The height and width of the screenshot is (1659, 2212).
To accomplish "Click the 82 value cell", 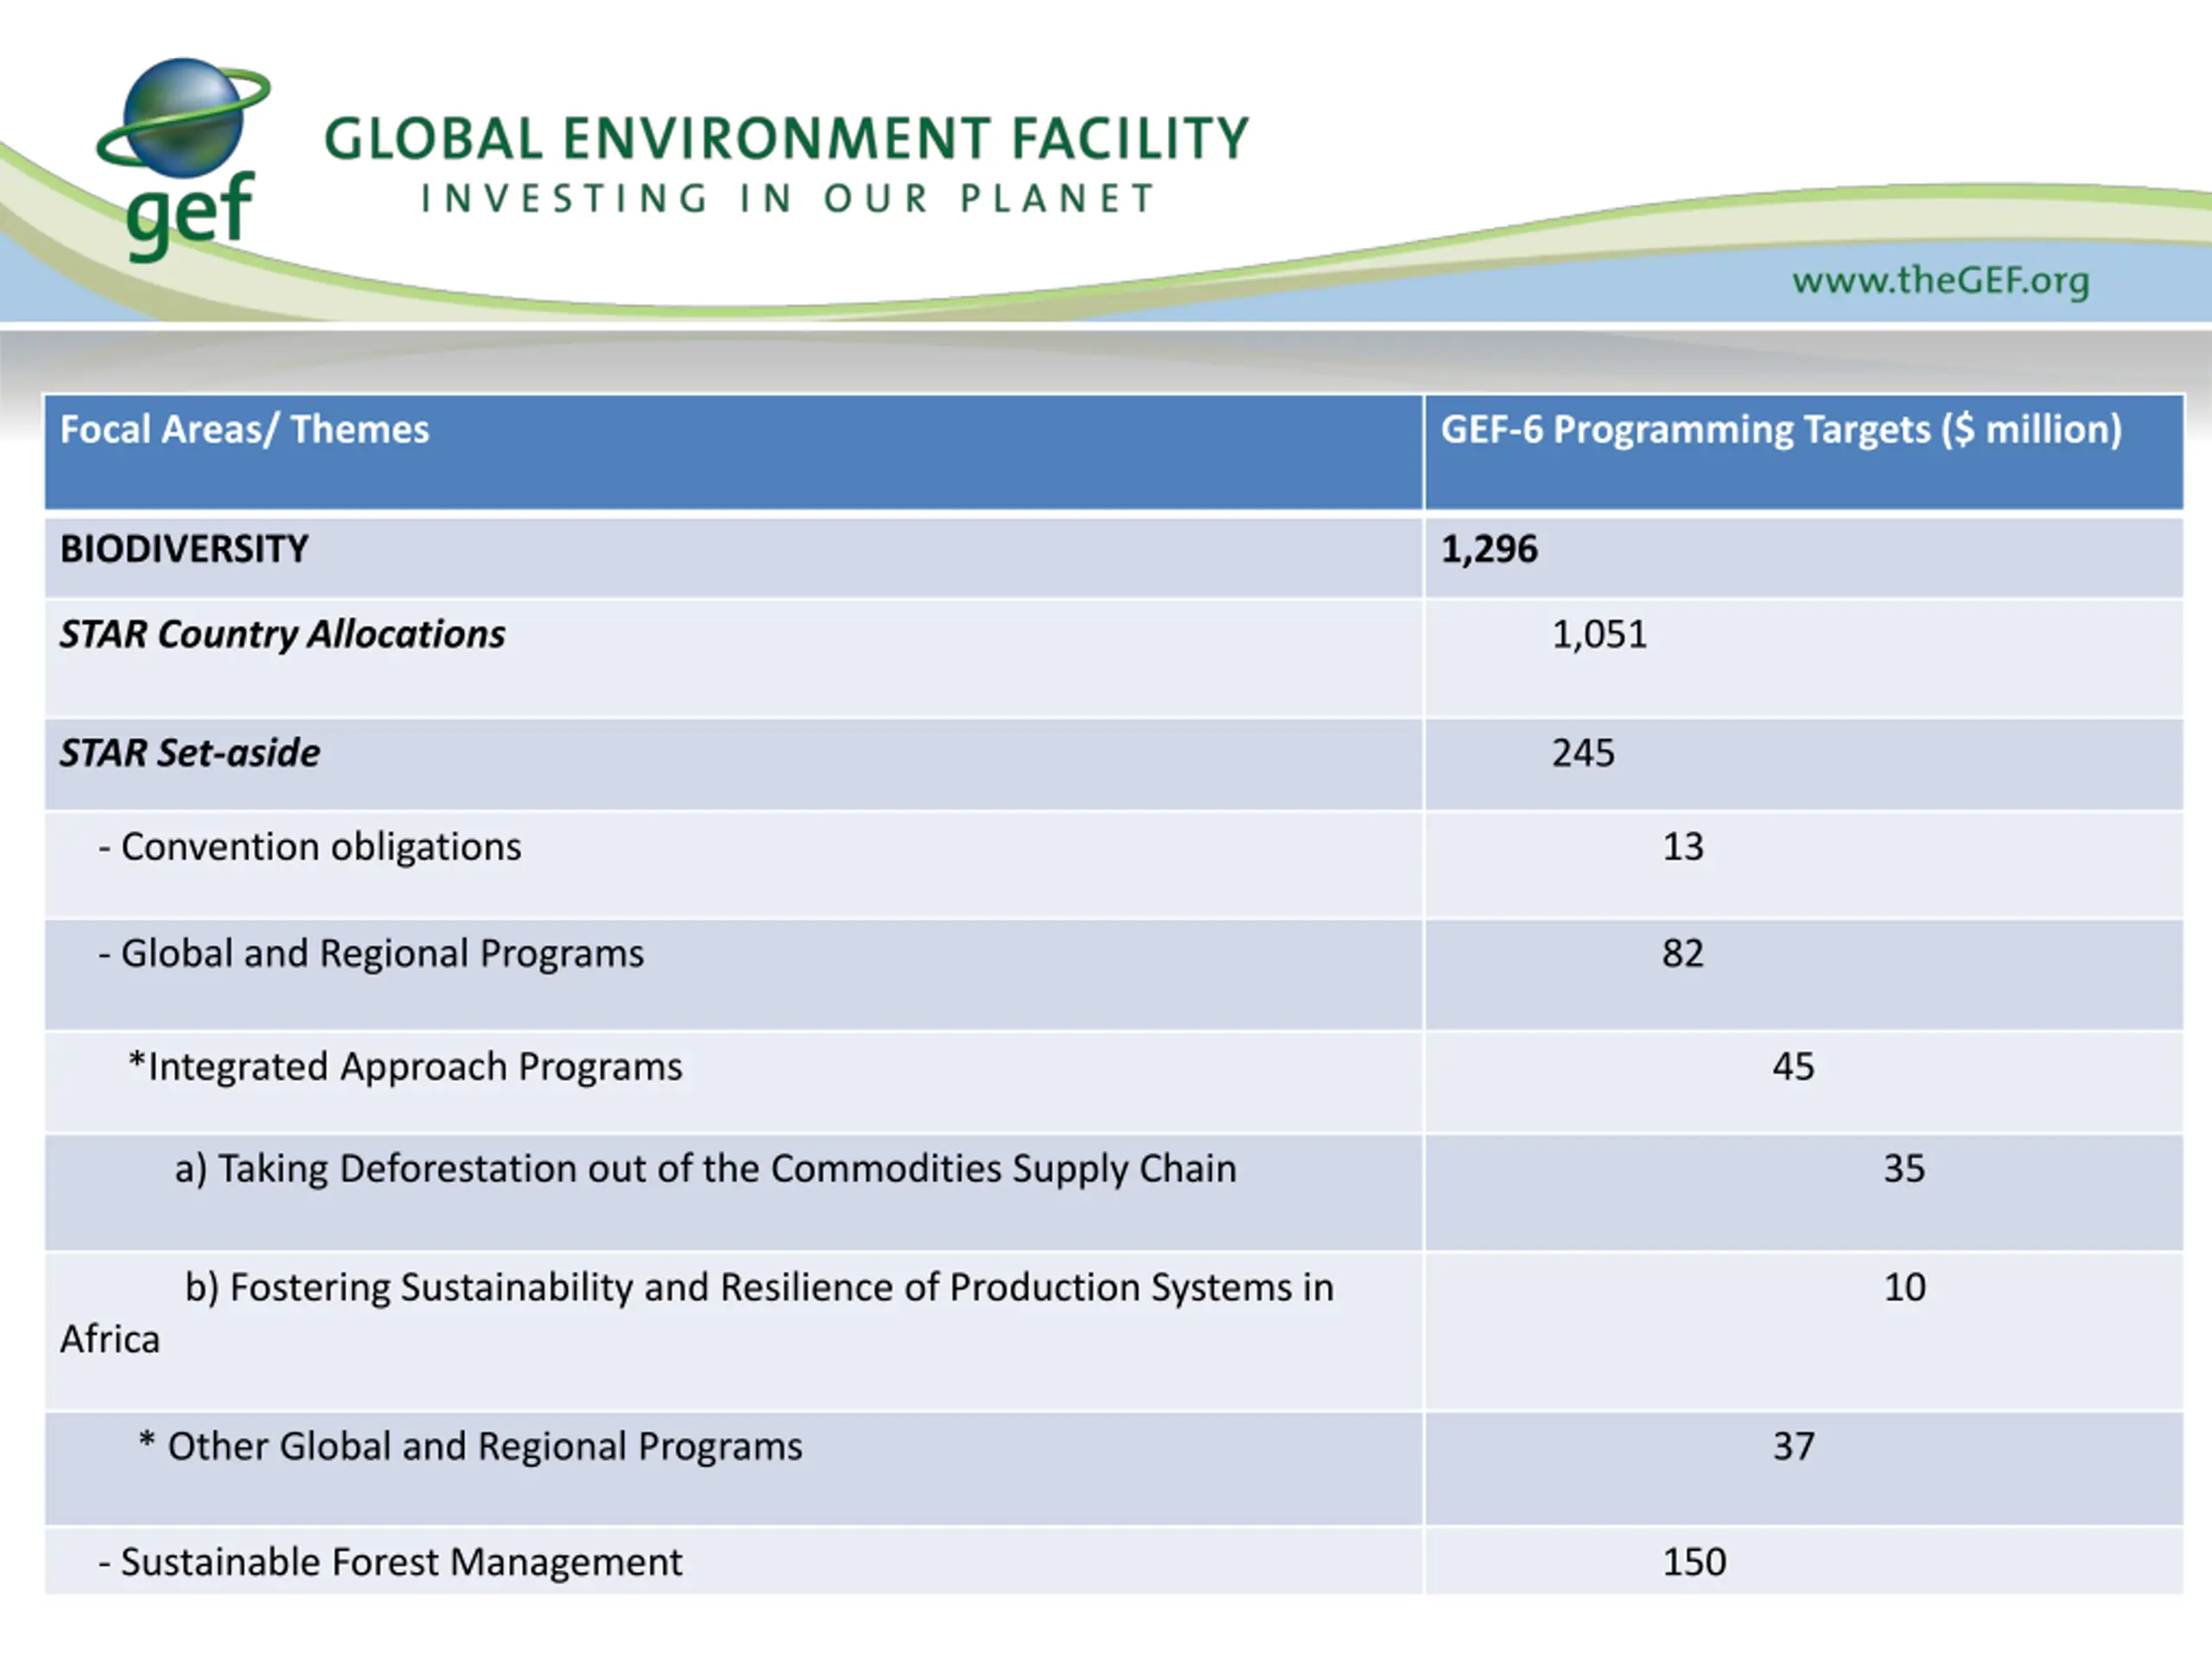I will click(x=1803, y=974).
